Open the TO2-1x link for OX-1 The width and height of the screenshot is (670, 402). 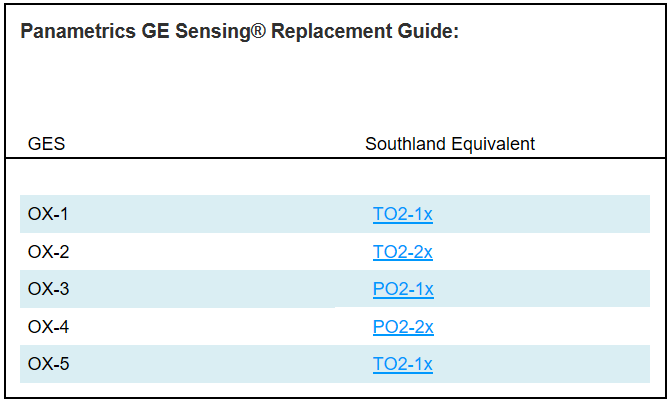[x=402, y=214]
